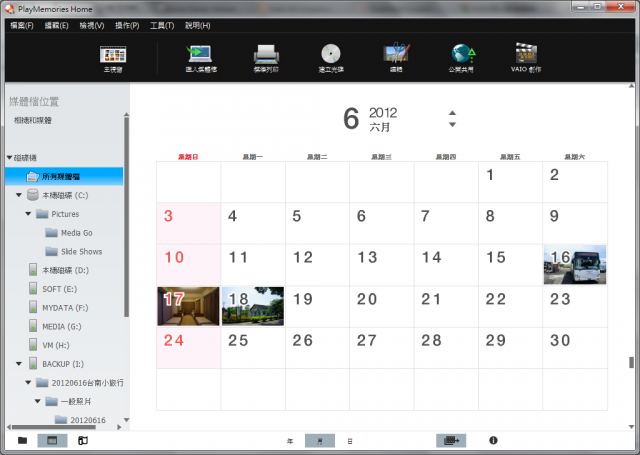Open the building photo thumbnail on June 18
The height and width of the screenshot is (455, 640).
253,306
